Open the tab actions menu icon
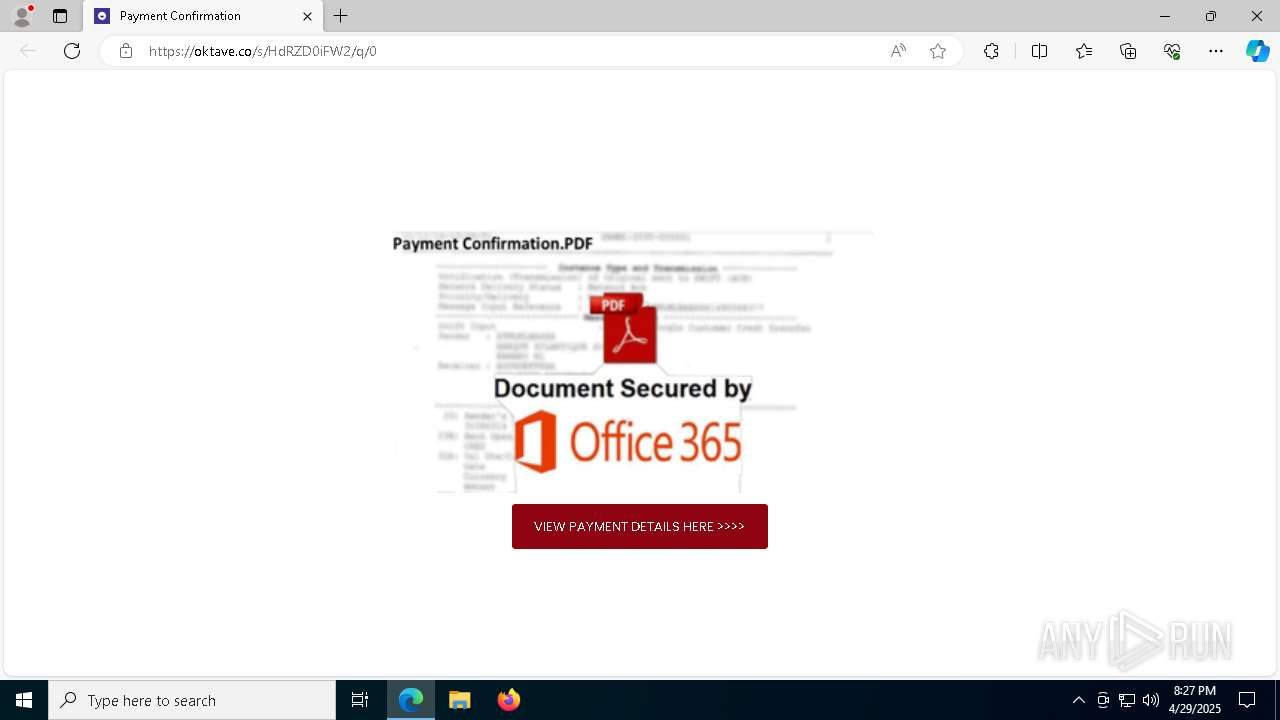Screen dimensions: 1280x720 click(x=60, y=16)
